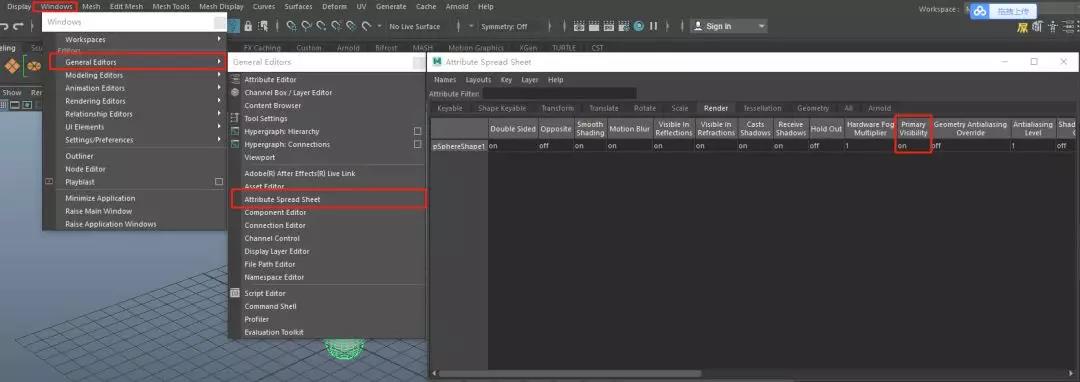This screenshot has height=382, width=1080.
Task: Click the yellow modeling toolkit icon
Action: point(1023,28)
